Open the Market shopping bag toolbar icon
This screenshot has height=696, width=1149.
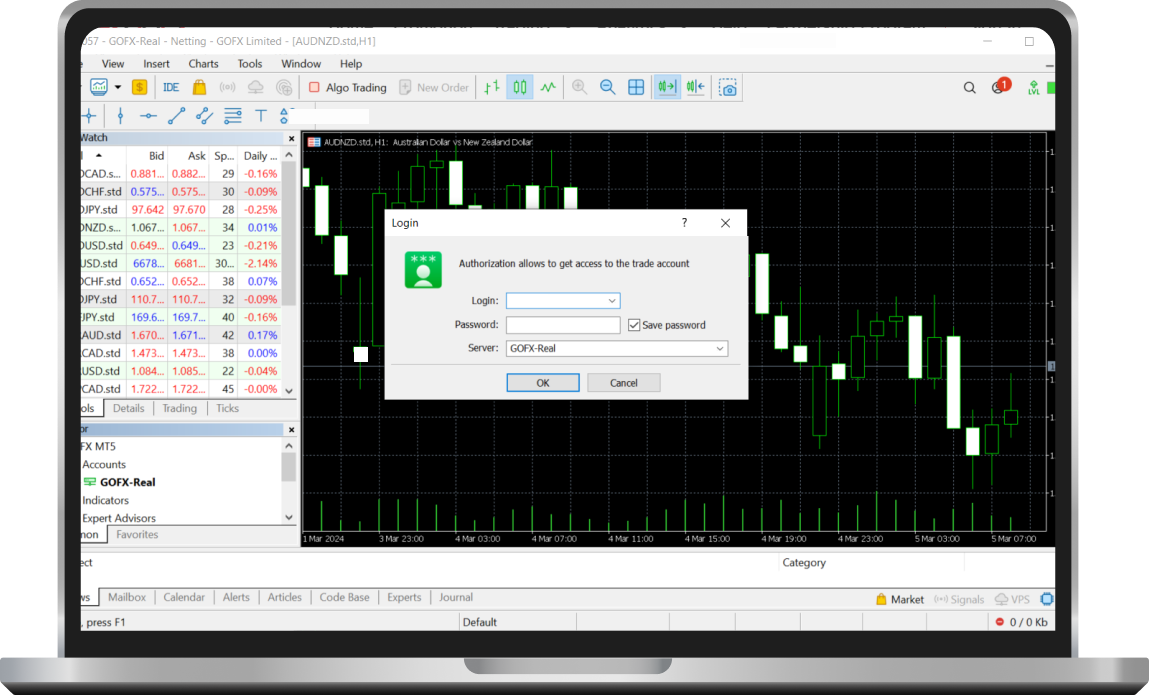(199, 87)
